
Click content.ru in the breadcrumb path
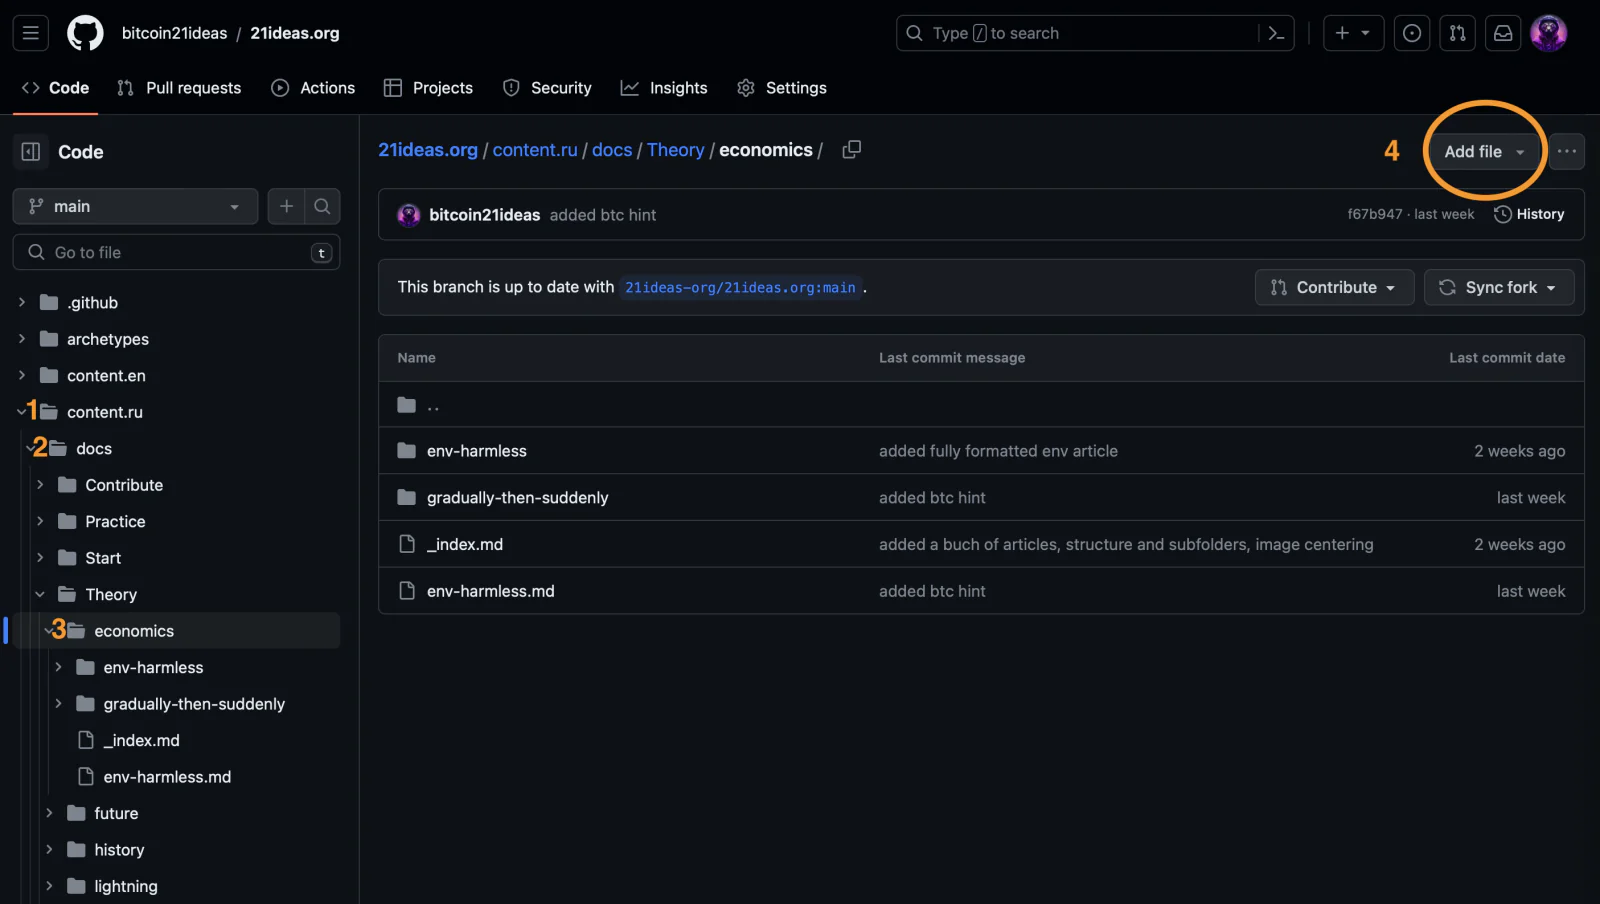point(535,150)
